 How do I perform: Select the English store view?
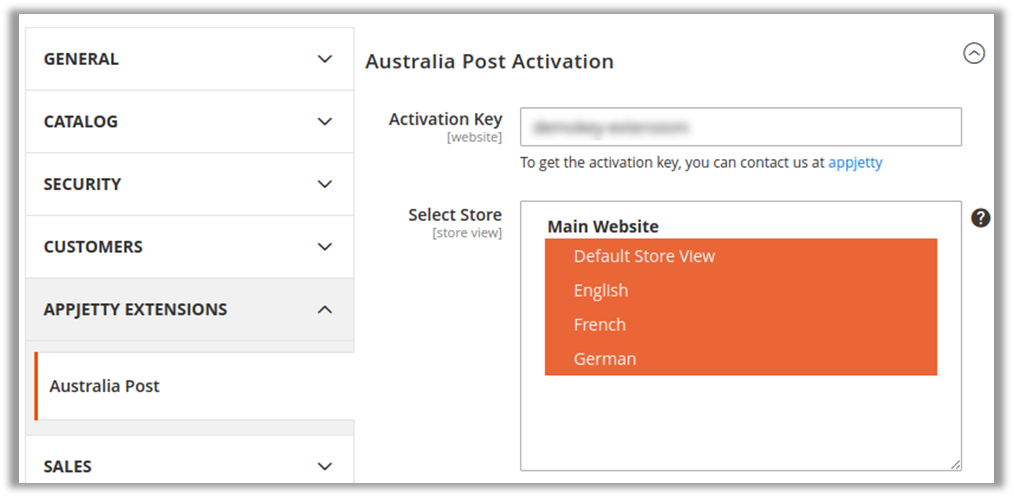[601, 290]
